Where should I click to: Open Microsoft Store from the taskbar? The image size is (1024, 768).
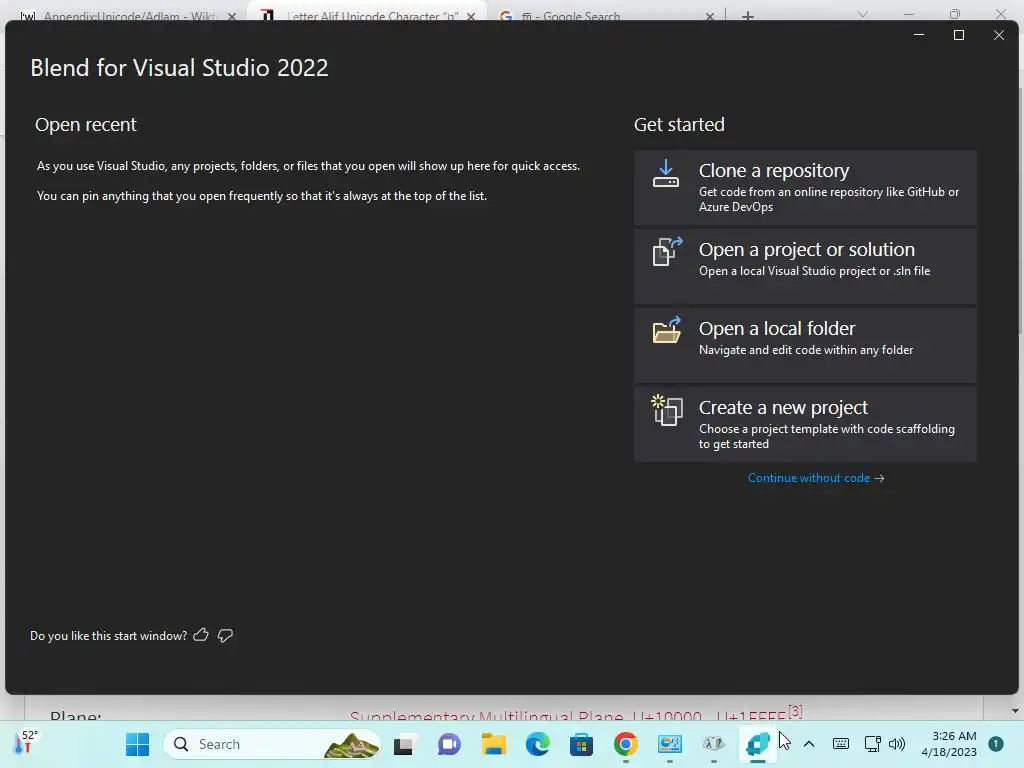pos(581,744)
